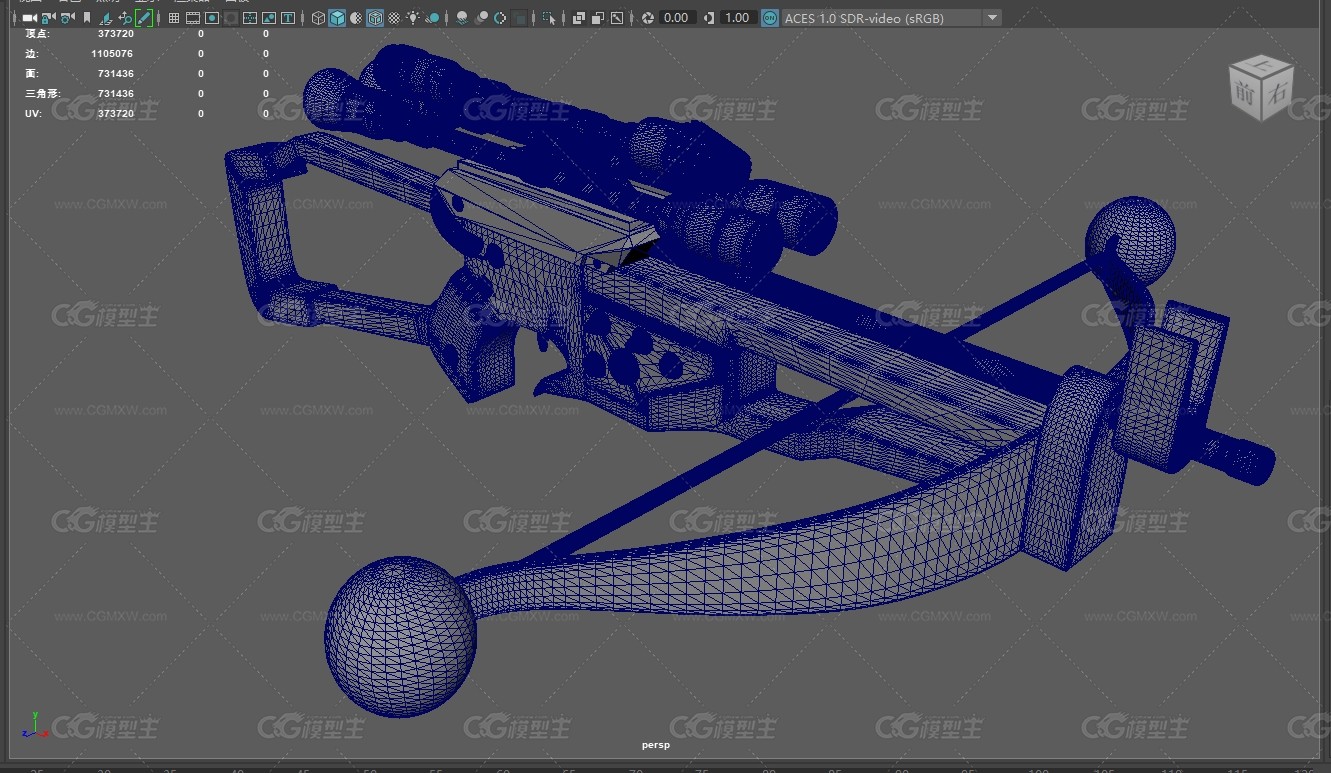This screenshot has width=1331, height=773.
Task: Toggle X-Ray display icon
Action: point(579,18)
